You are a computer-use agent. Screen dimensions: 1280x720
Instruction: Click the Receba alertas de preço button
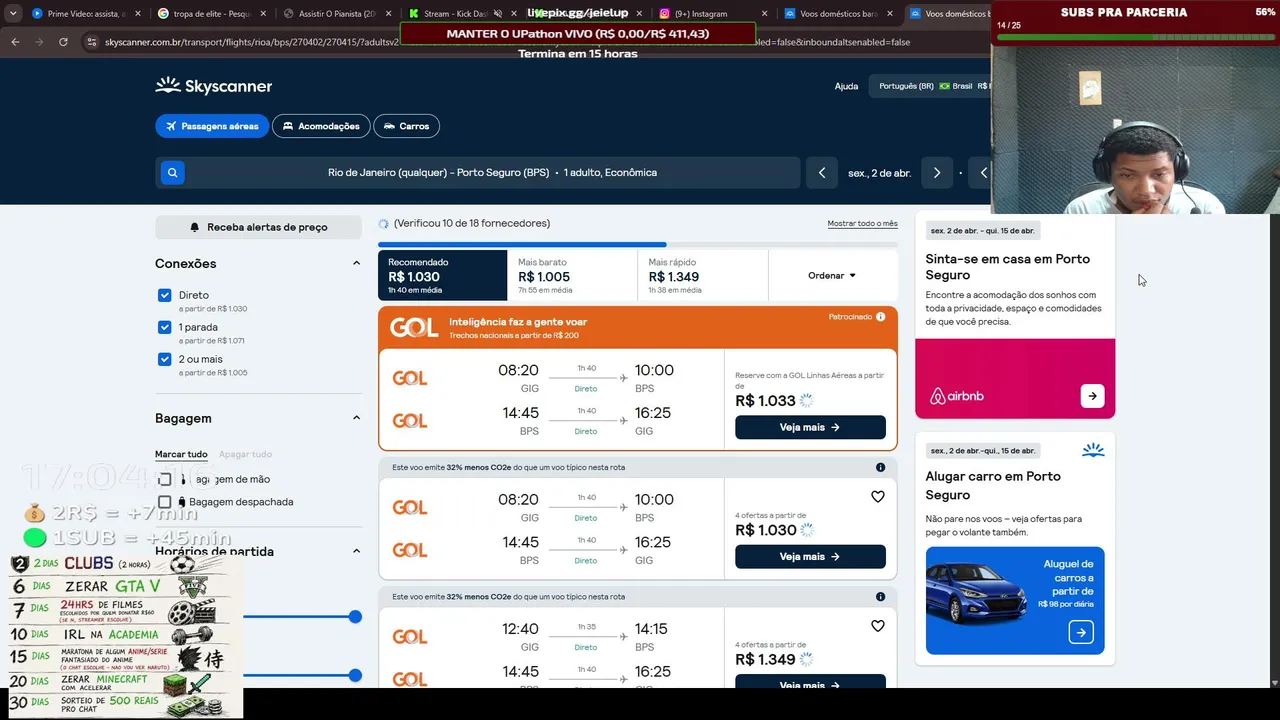(x=258, y=227)
